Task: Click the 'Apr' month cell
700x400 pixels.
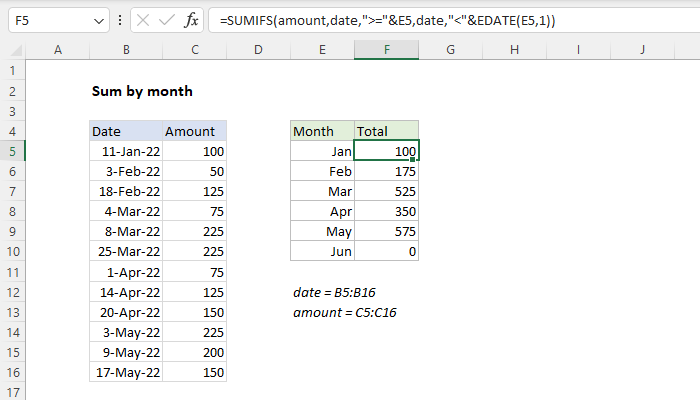Action: 322,212
